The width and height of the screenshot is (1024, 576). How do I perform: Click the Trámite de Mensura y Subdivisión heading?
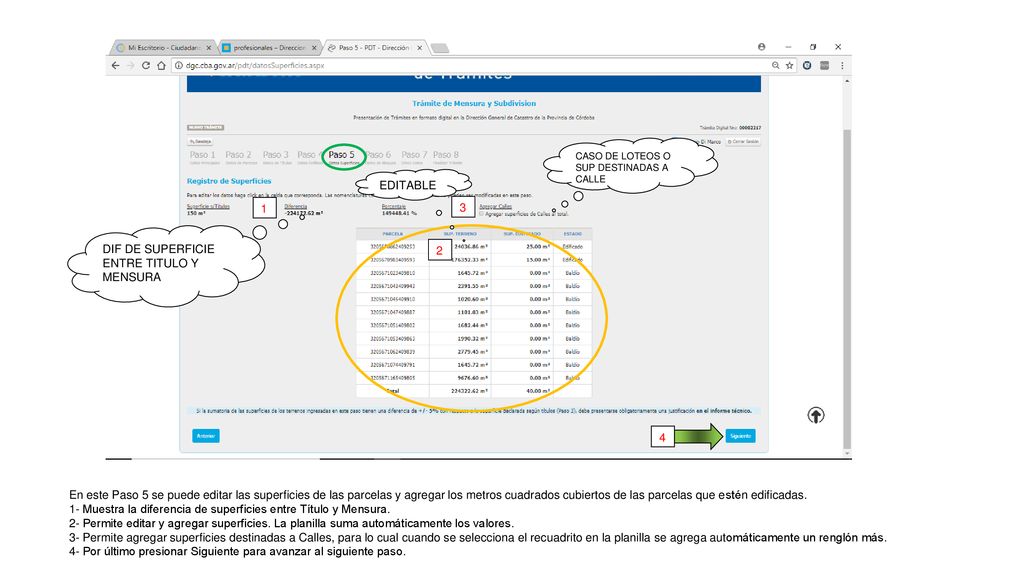tap(473, 103)
